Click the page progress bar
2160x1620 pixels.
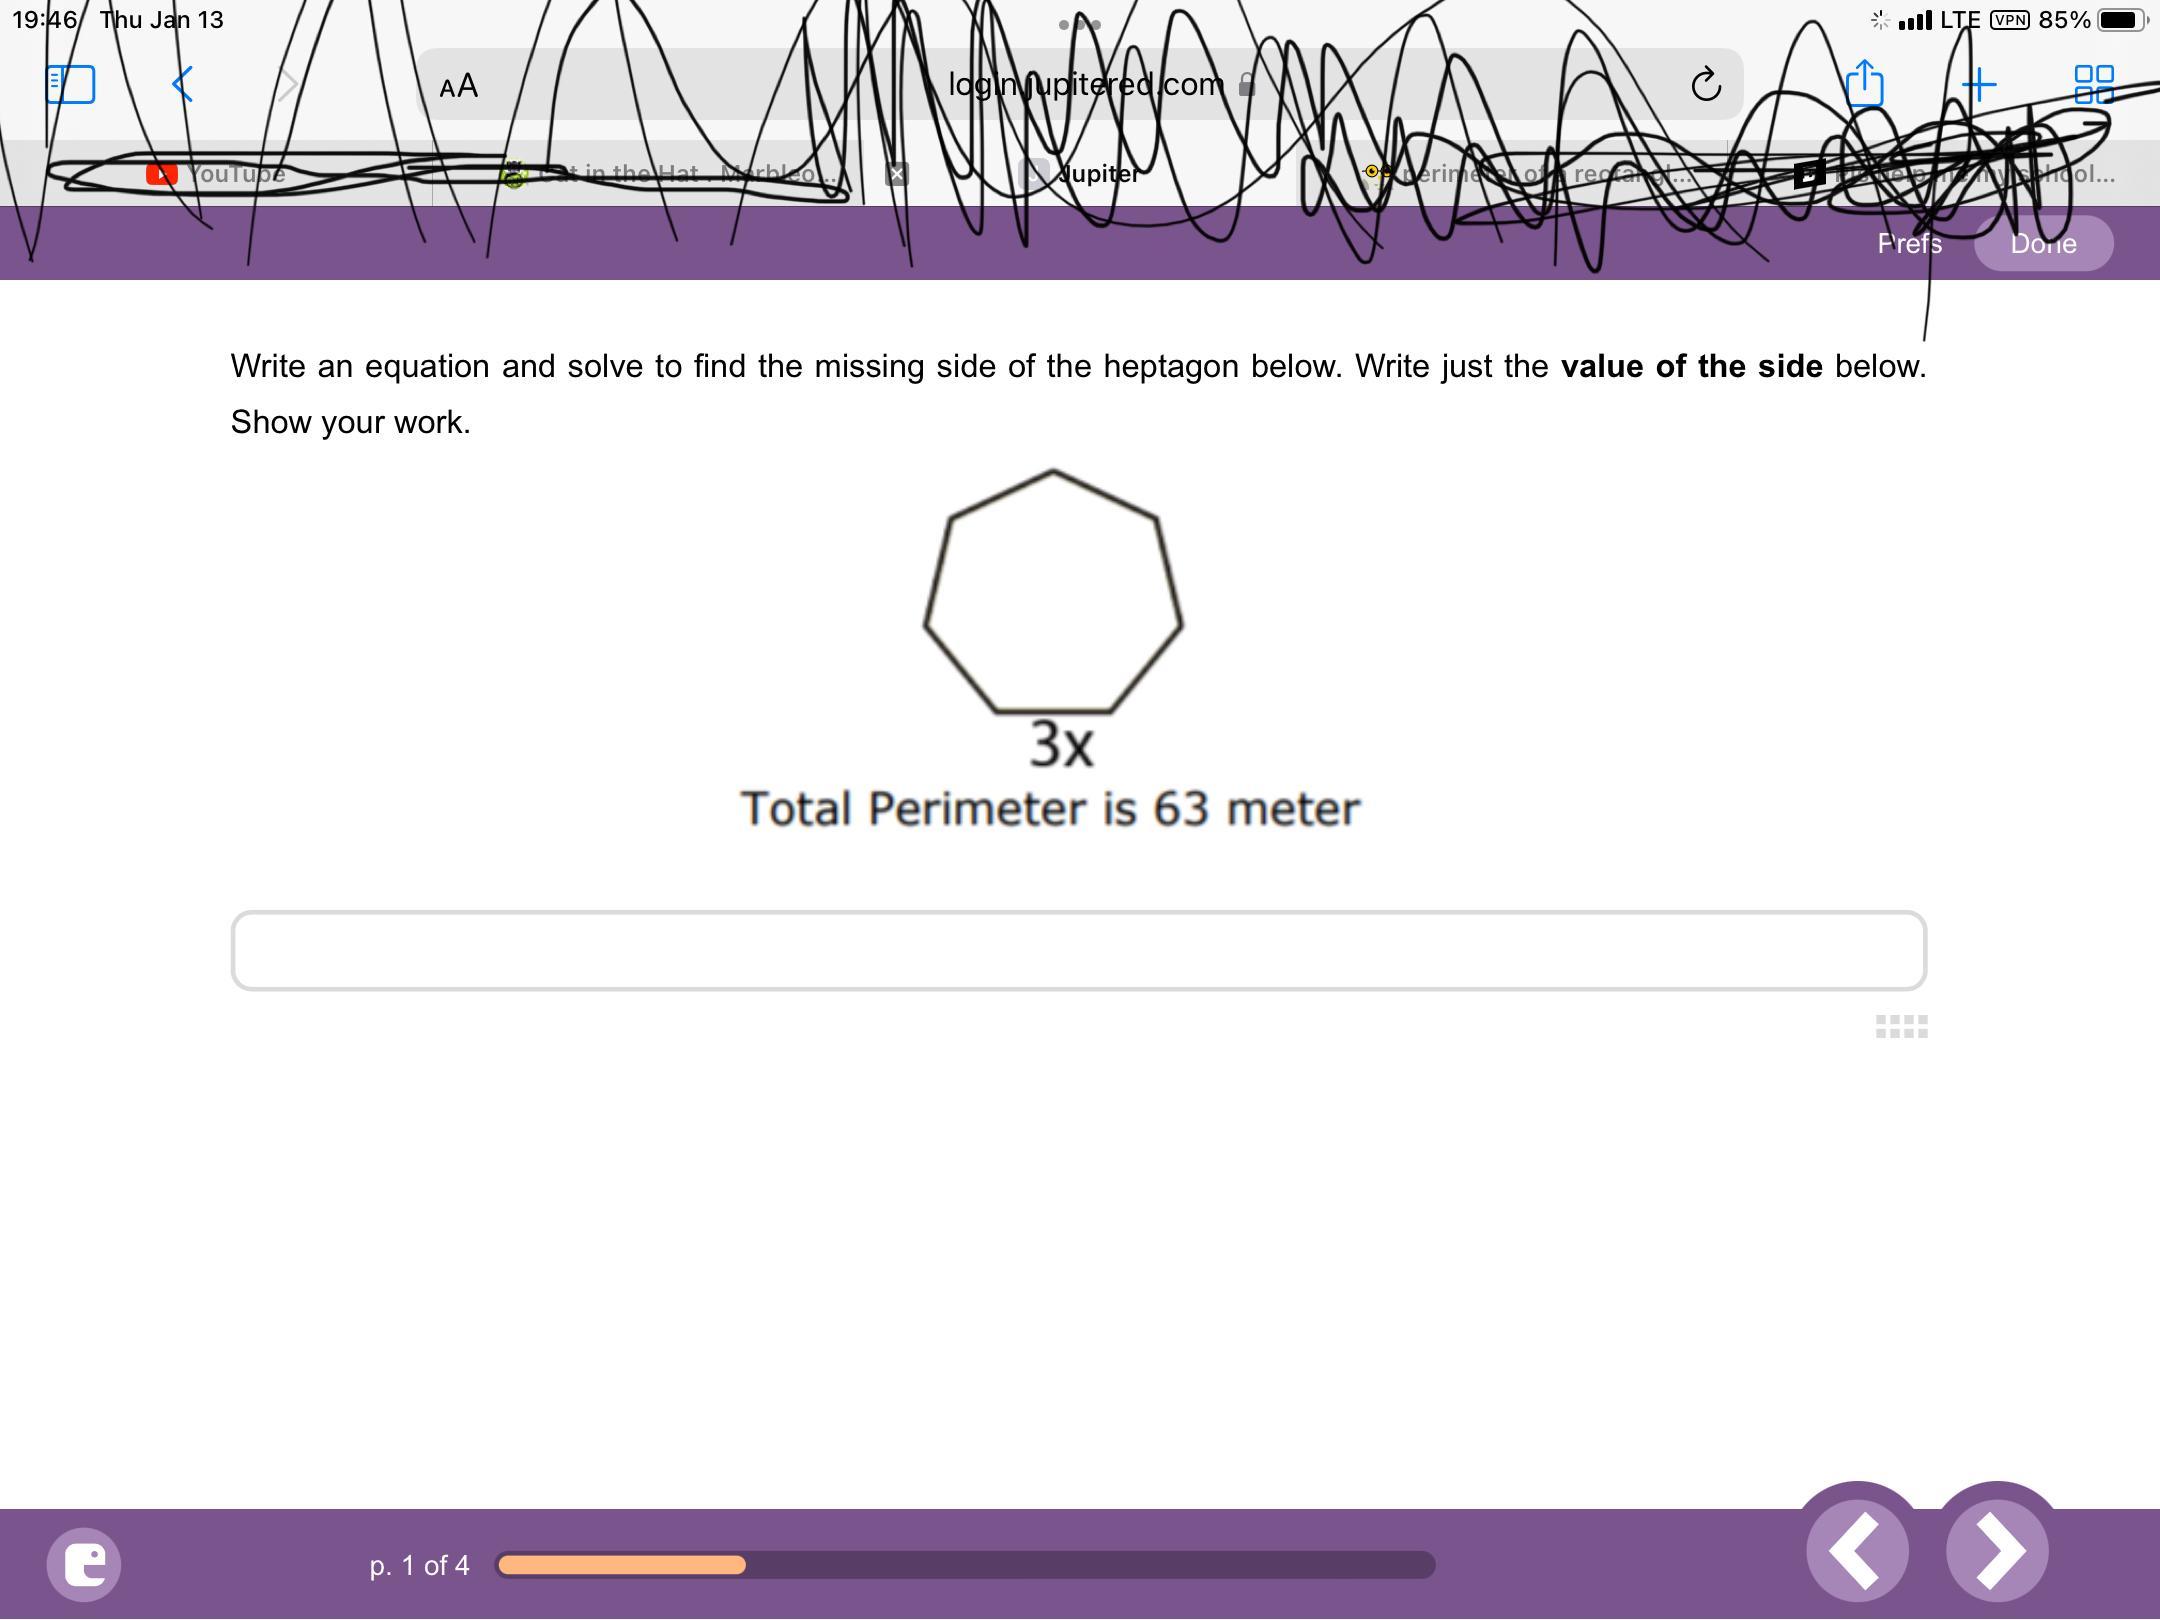coord(965,1565)
